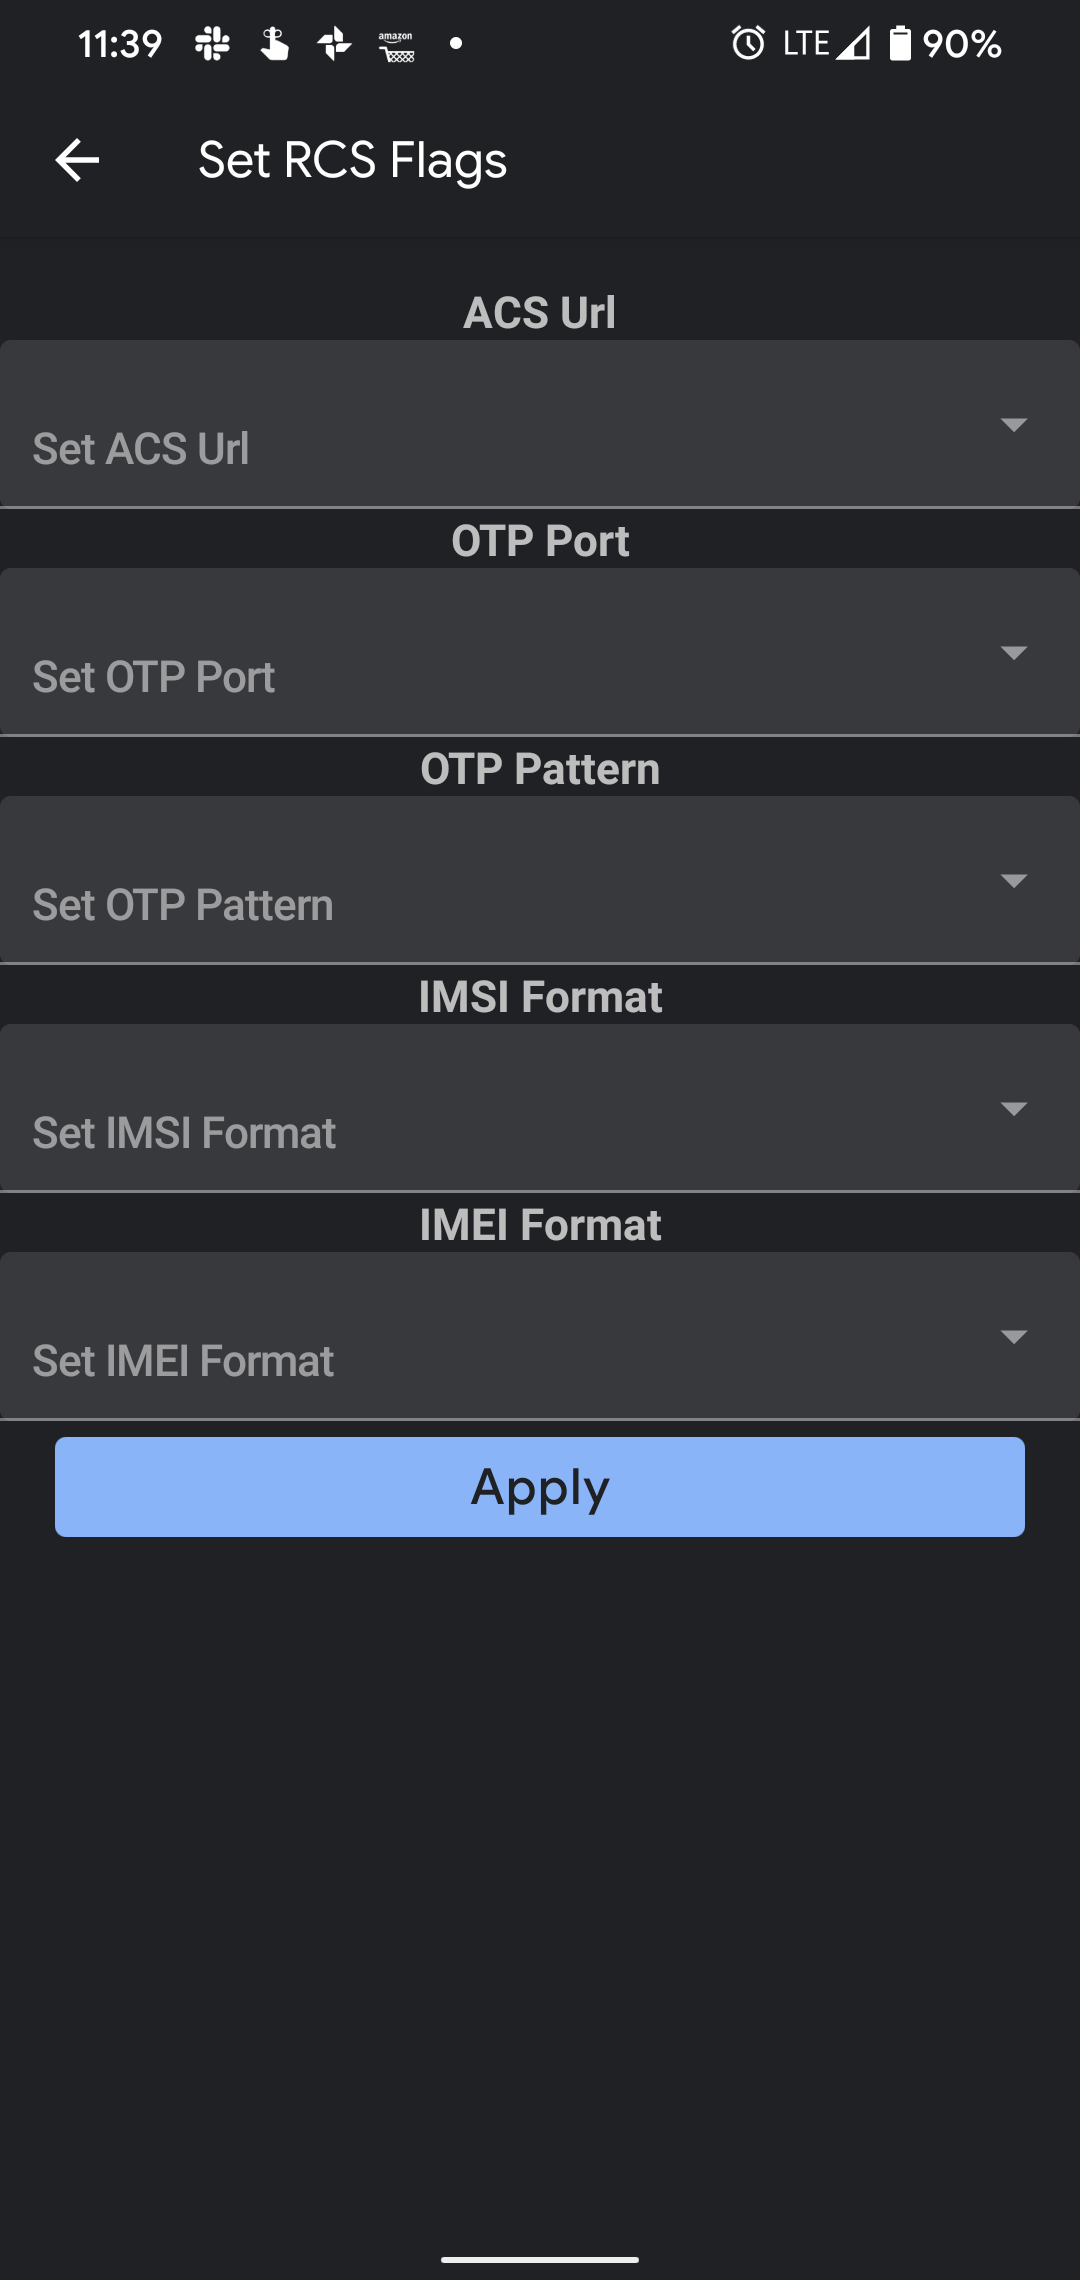This screenshot has width=1080, height=2280.
Task: Open the IMEI Format dropdown arrow
Action: pos(1014,1337)
